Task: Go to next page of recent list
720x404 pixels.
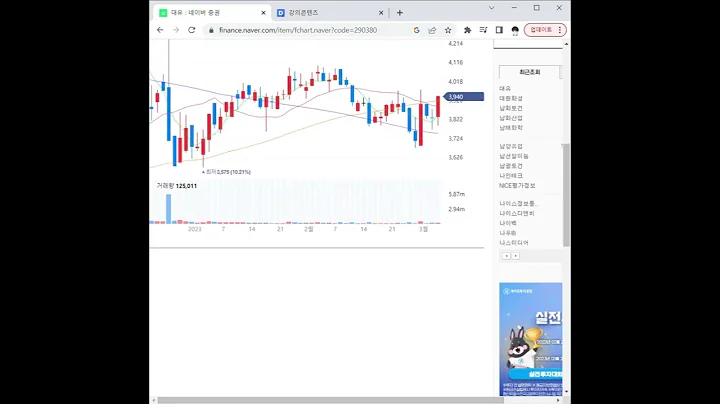Action: pos(516,256)
